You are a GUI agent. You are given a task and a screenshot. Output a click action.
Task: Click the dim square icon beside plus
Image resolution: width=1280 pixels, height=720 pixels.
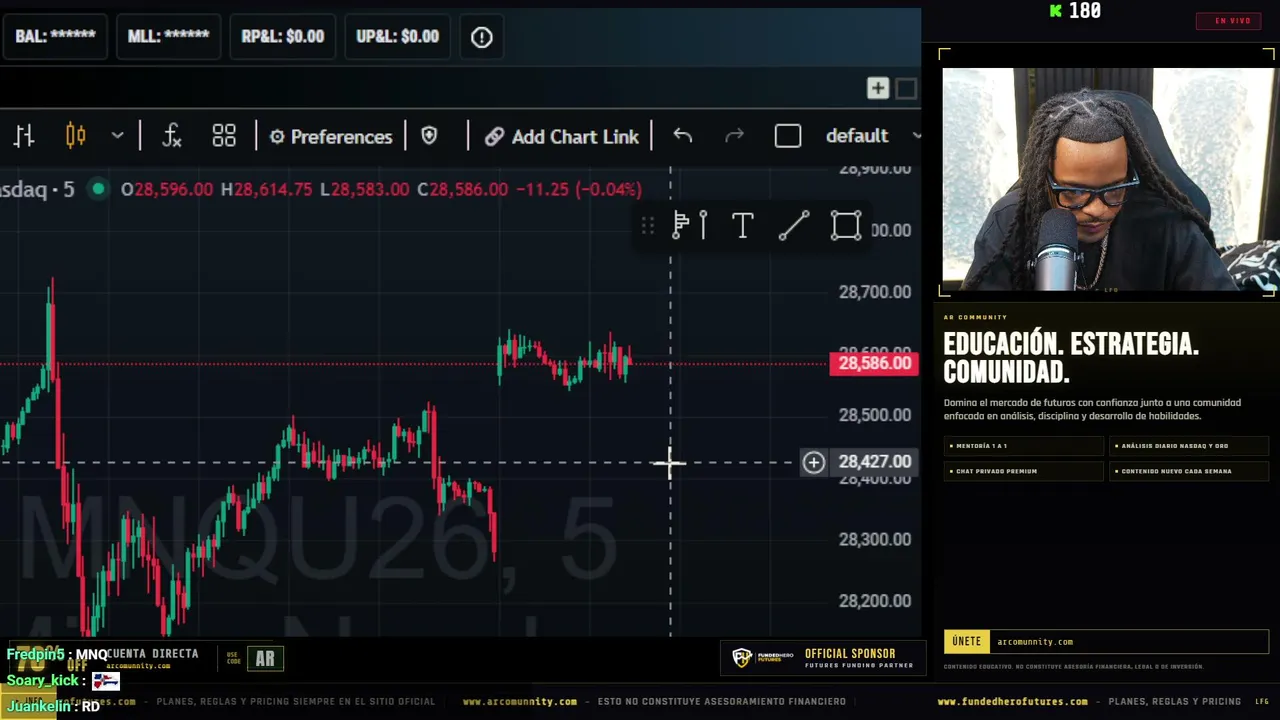coord(906,89)
